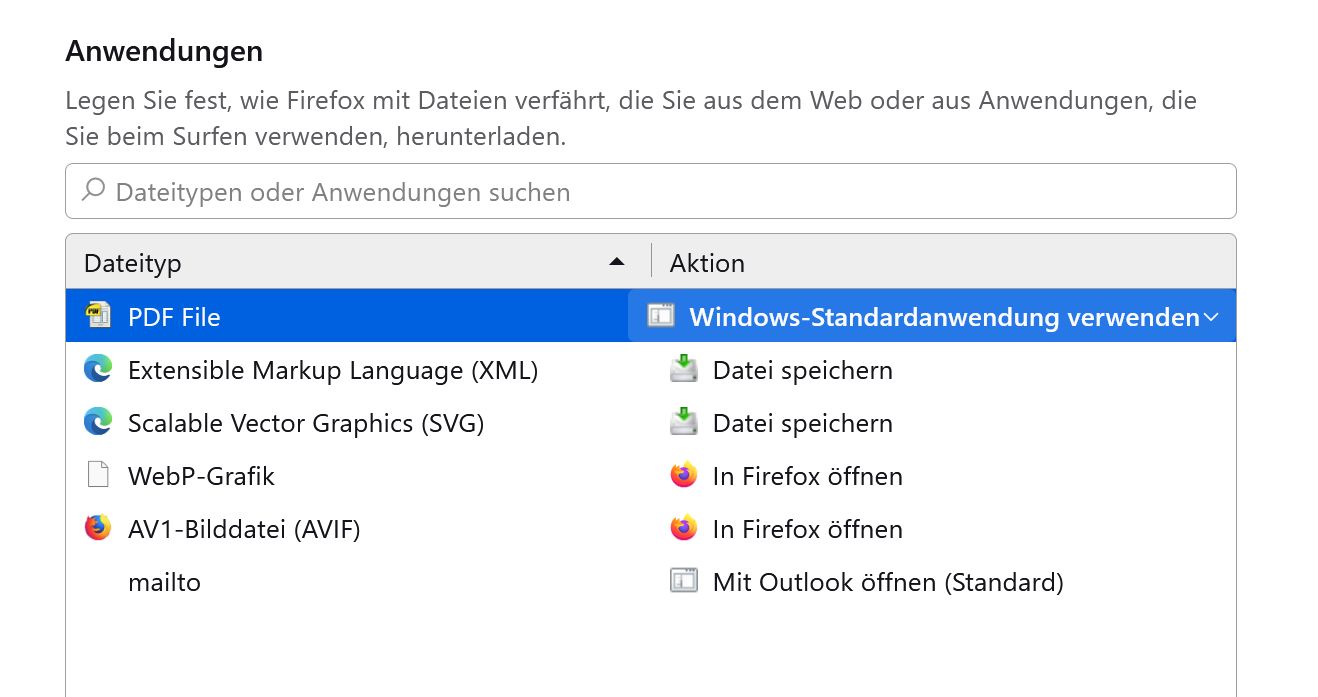This screenshot has width=1318, height=697.
Task: Click the Firefox icon beside AV1-Bilddatei
Action: tap(98, 528)
